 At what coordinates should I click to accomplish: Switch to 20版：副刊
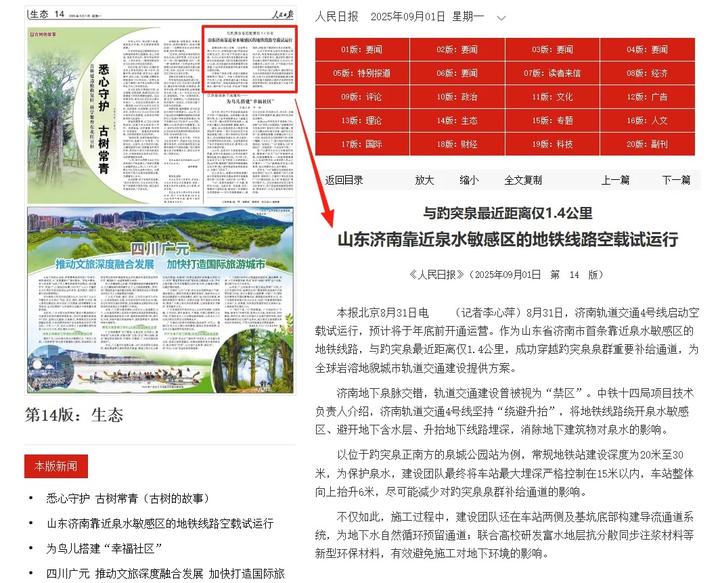(x=647, y=144)
